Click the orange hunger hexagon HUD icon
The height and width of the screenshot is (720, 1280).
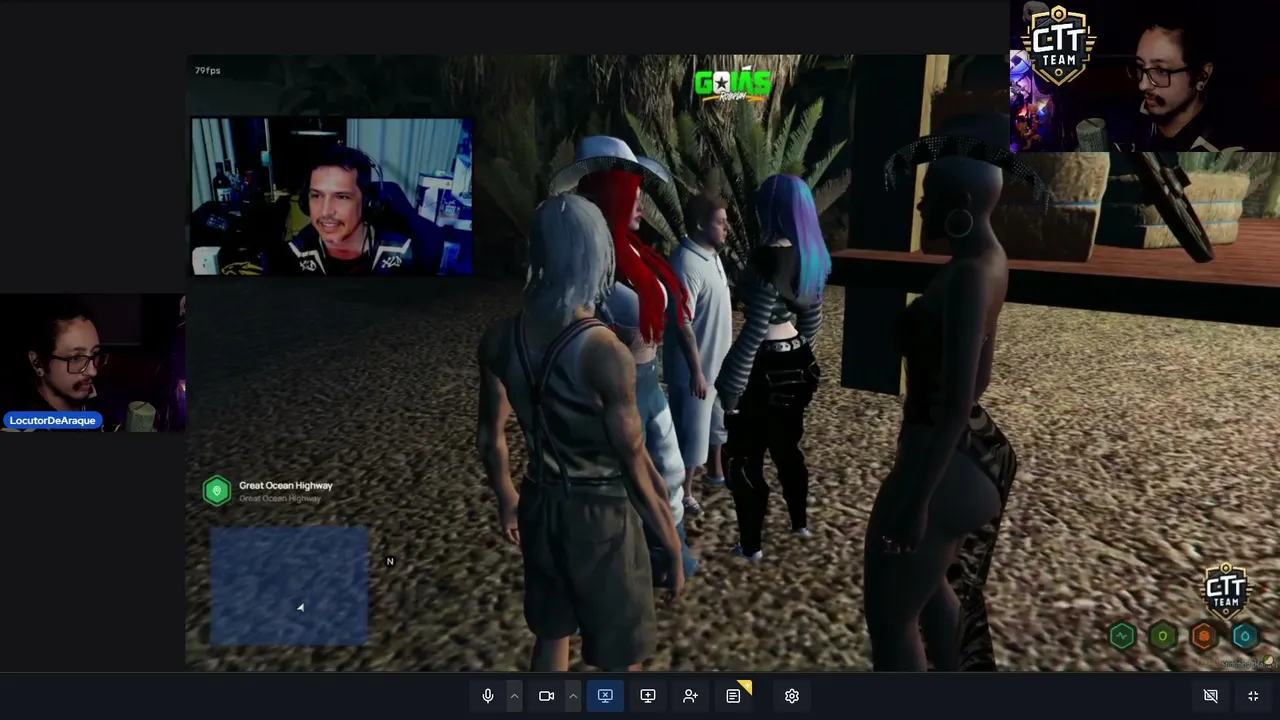click(1204, 636)
